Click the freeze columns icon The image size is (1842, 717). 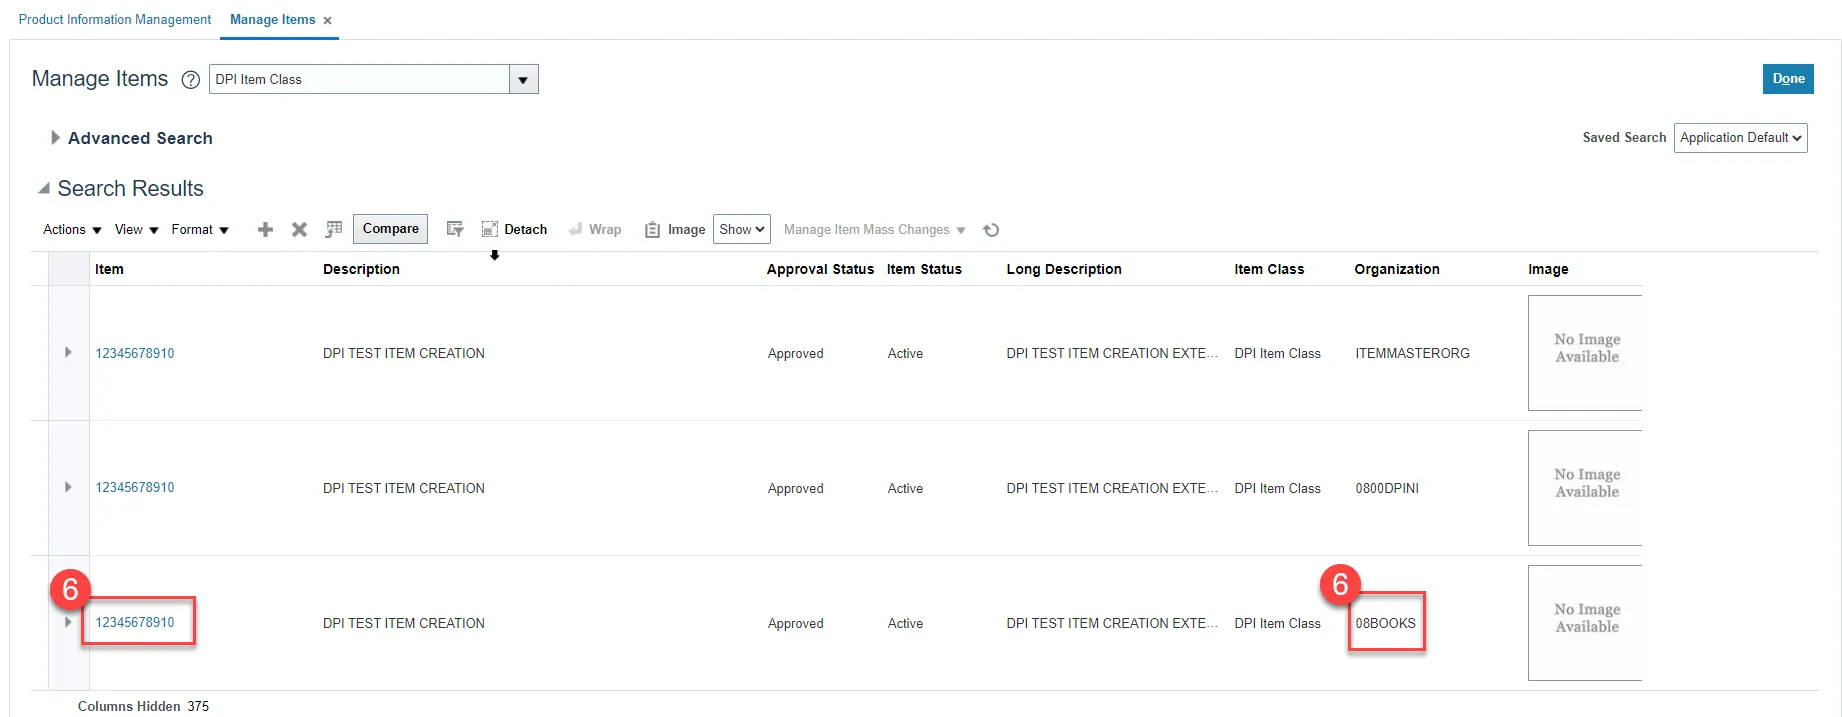point(334,230)
